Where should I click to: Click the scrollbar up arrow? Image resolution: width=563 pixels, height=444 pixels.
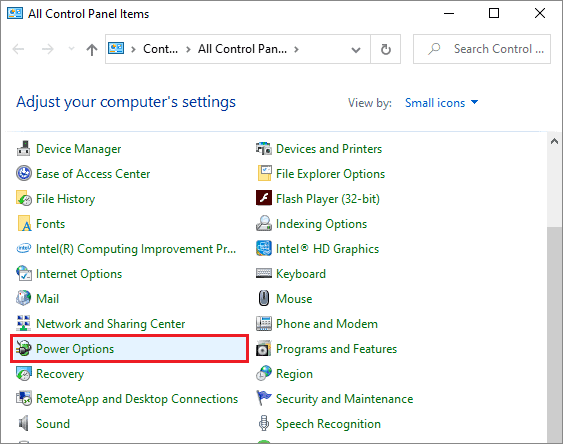point(554,141)
